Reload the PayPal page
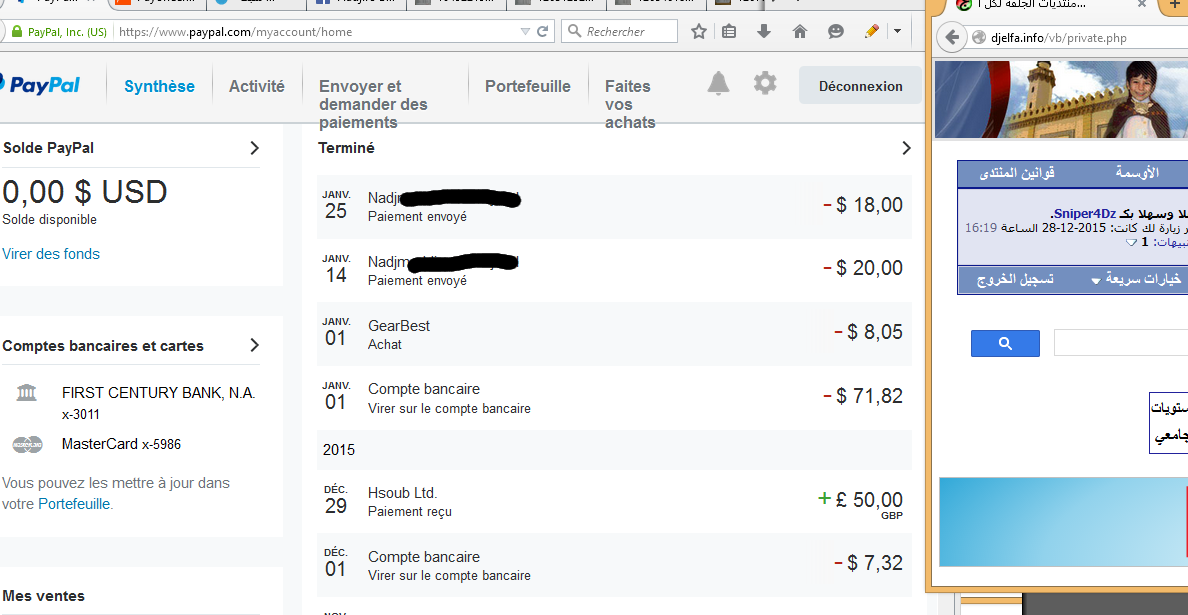The width and height of the screenshot is (1188, 615). 542,31
